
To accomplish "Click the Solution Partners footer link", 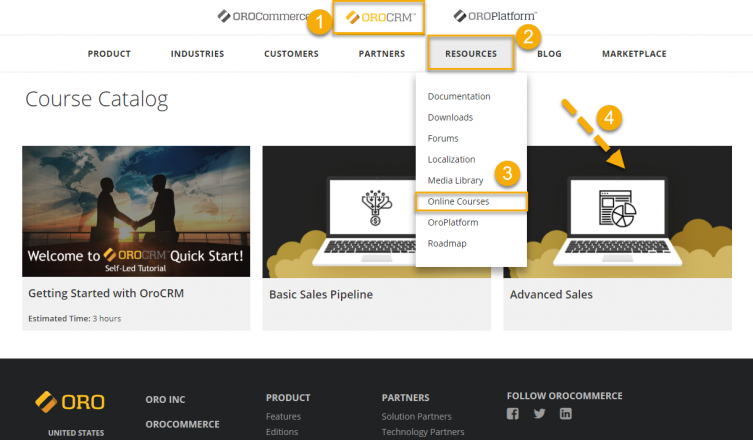I will 416,416.
